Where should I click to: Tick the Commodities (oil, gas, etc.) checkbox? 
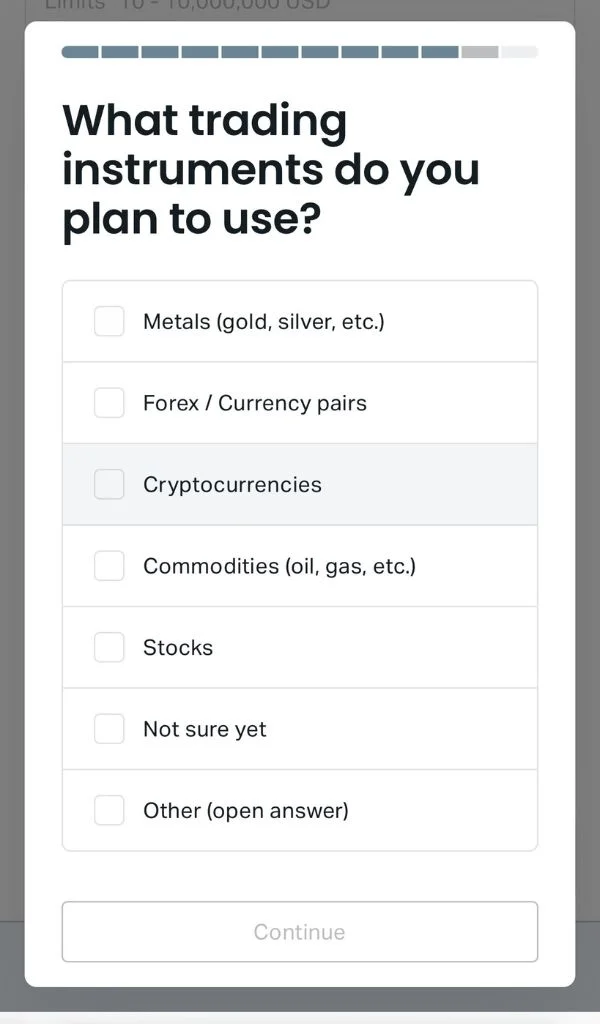109,565
